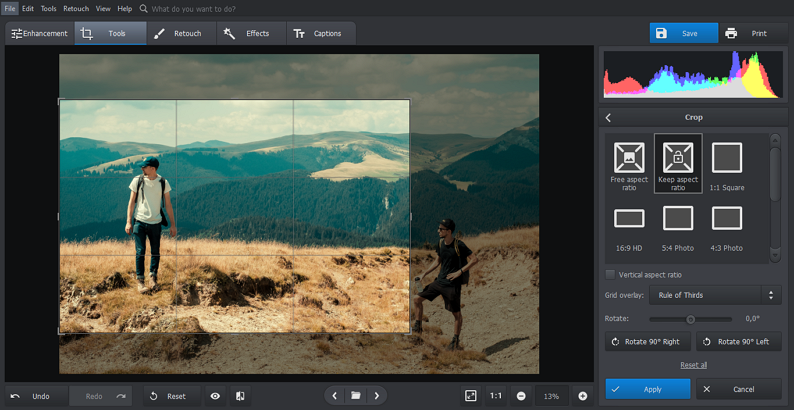Screen dimensions: 794x410
Task: Select the 5:4 Photo crop preset
Action: [x=678, y=218]
